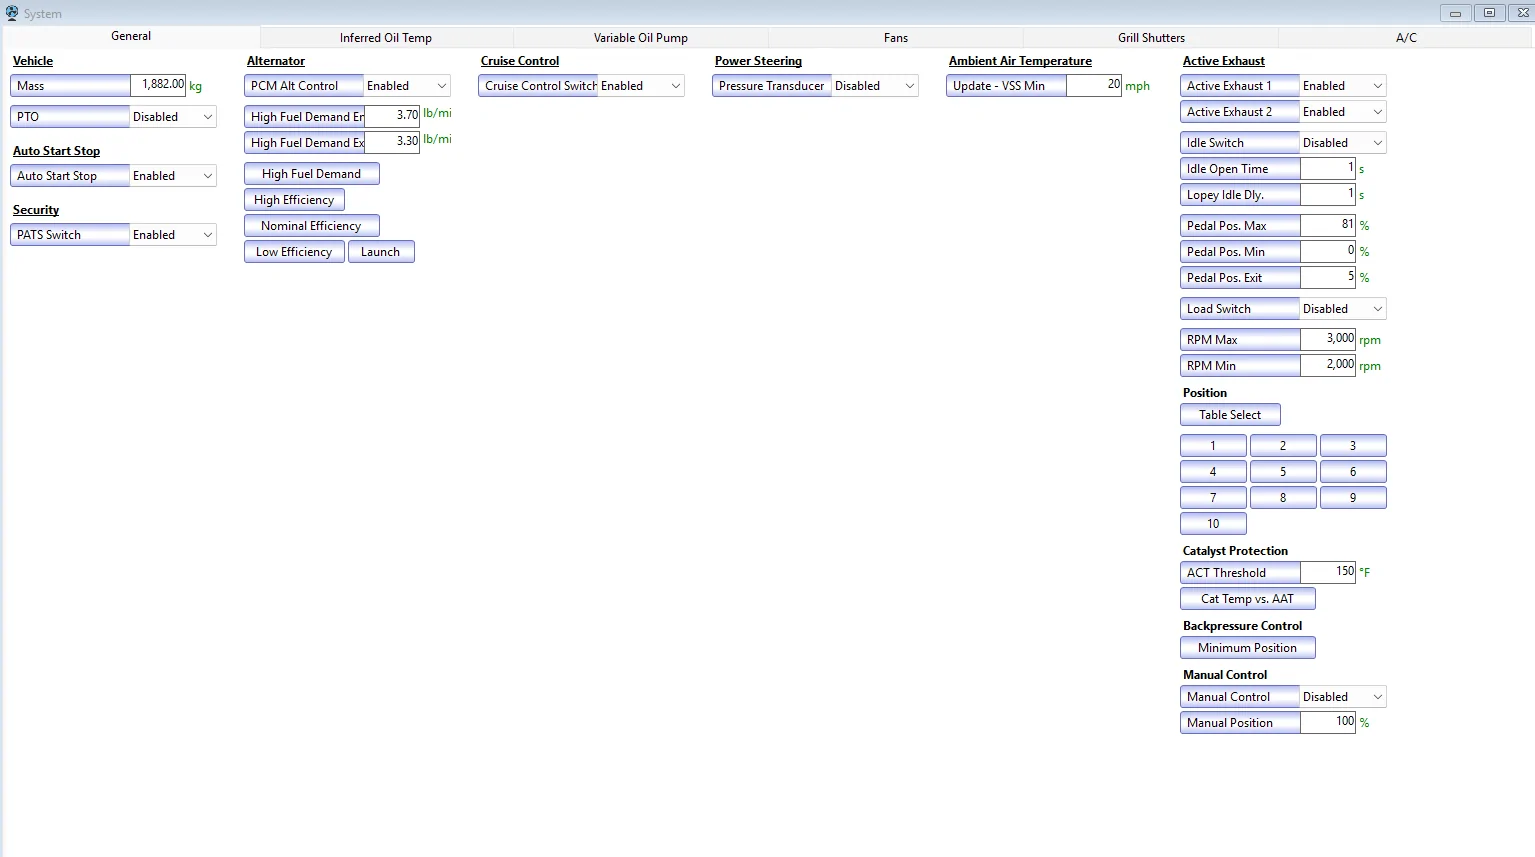1535x857 pixels.
Task: Select position table 7
Action: [x=1213, y=498]
